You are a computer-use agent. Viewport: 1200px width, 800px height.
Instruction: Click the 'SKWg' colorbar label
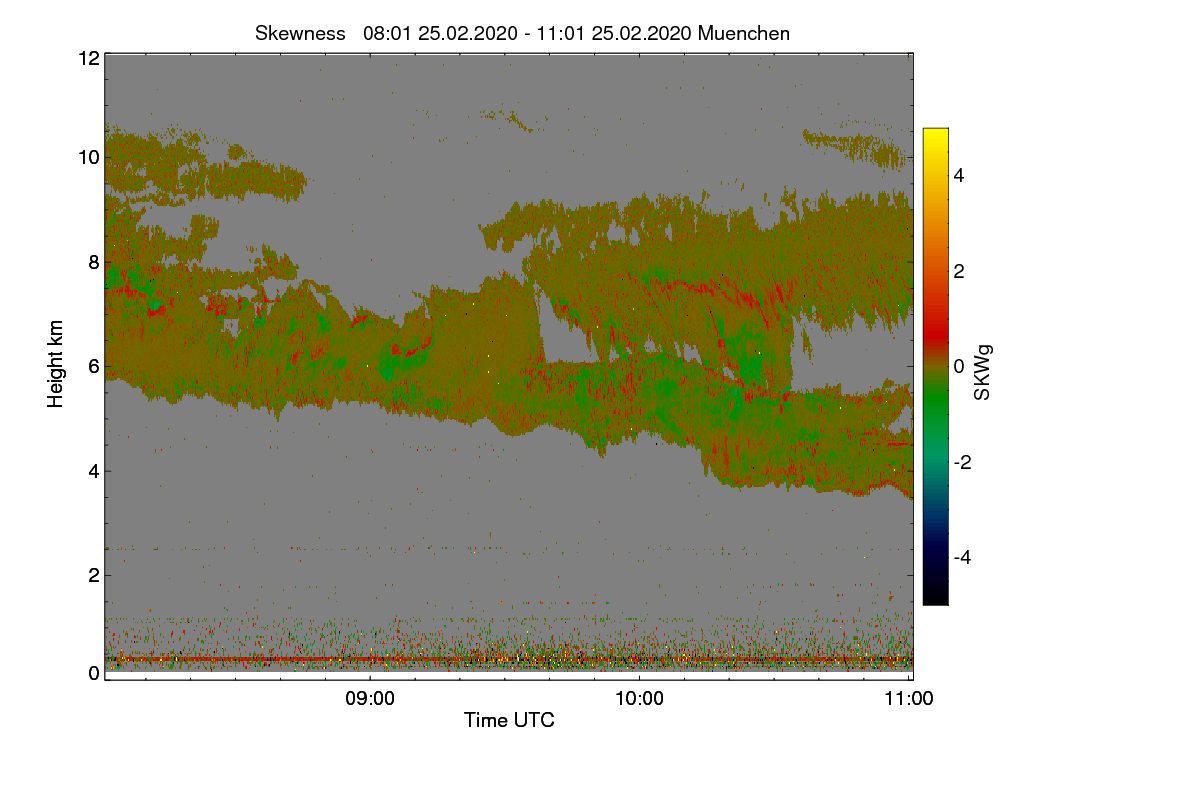(983, 372)
